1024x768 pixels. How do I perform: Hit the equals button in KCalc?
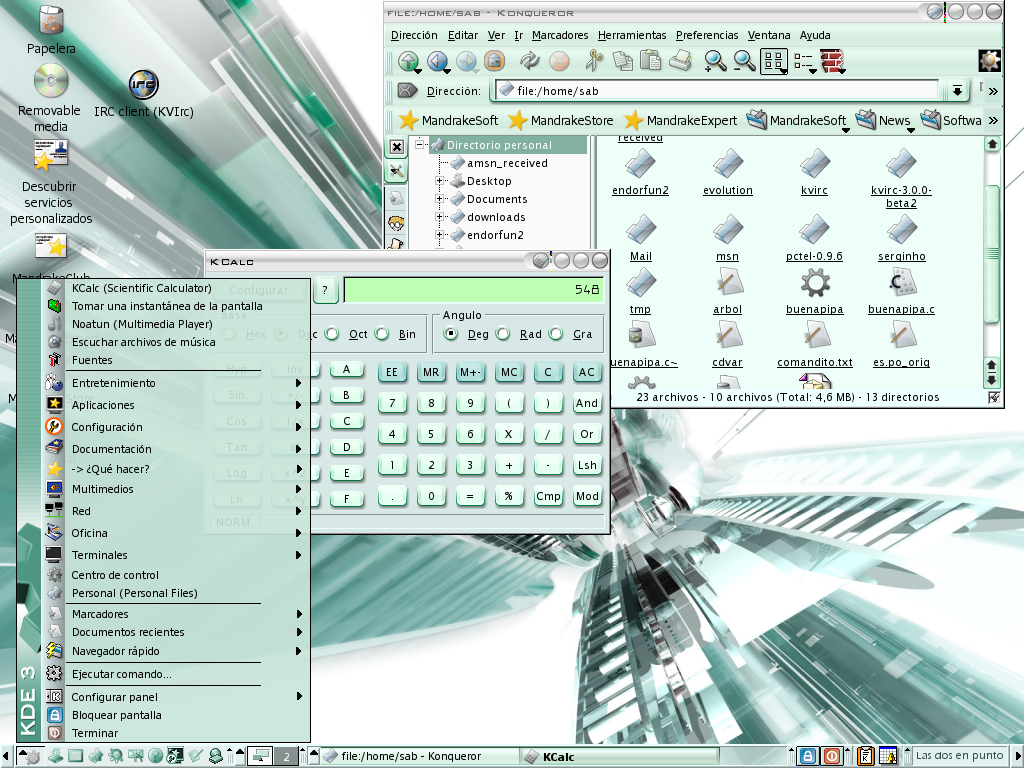coord(470,496)
